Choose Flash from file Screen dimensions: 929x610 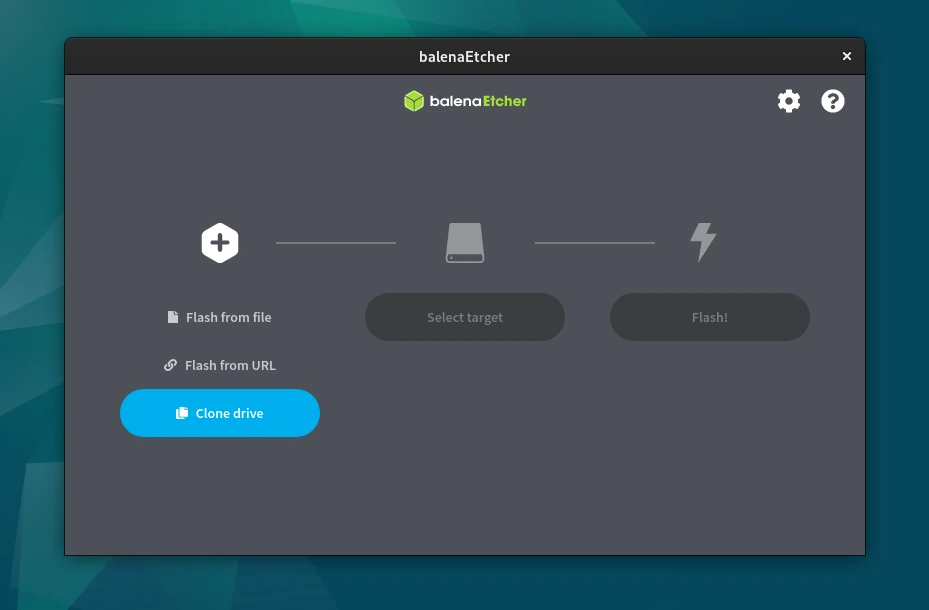pos(220,317)
